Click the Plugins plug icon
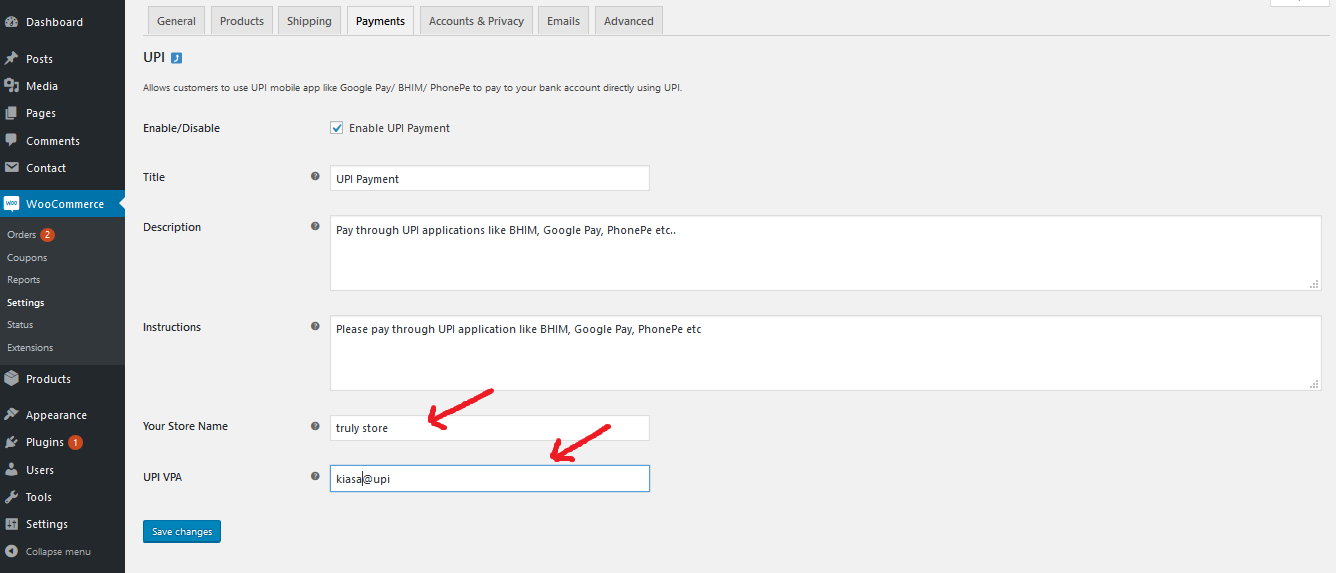The height and width of the screenshot is (573, 1336). tap(12, 442)
